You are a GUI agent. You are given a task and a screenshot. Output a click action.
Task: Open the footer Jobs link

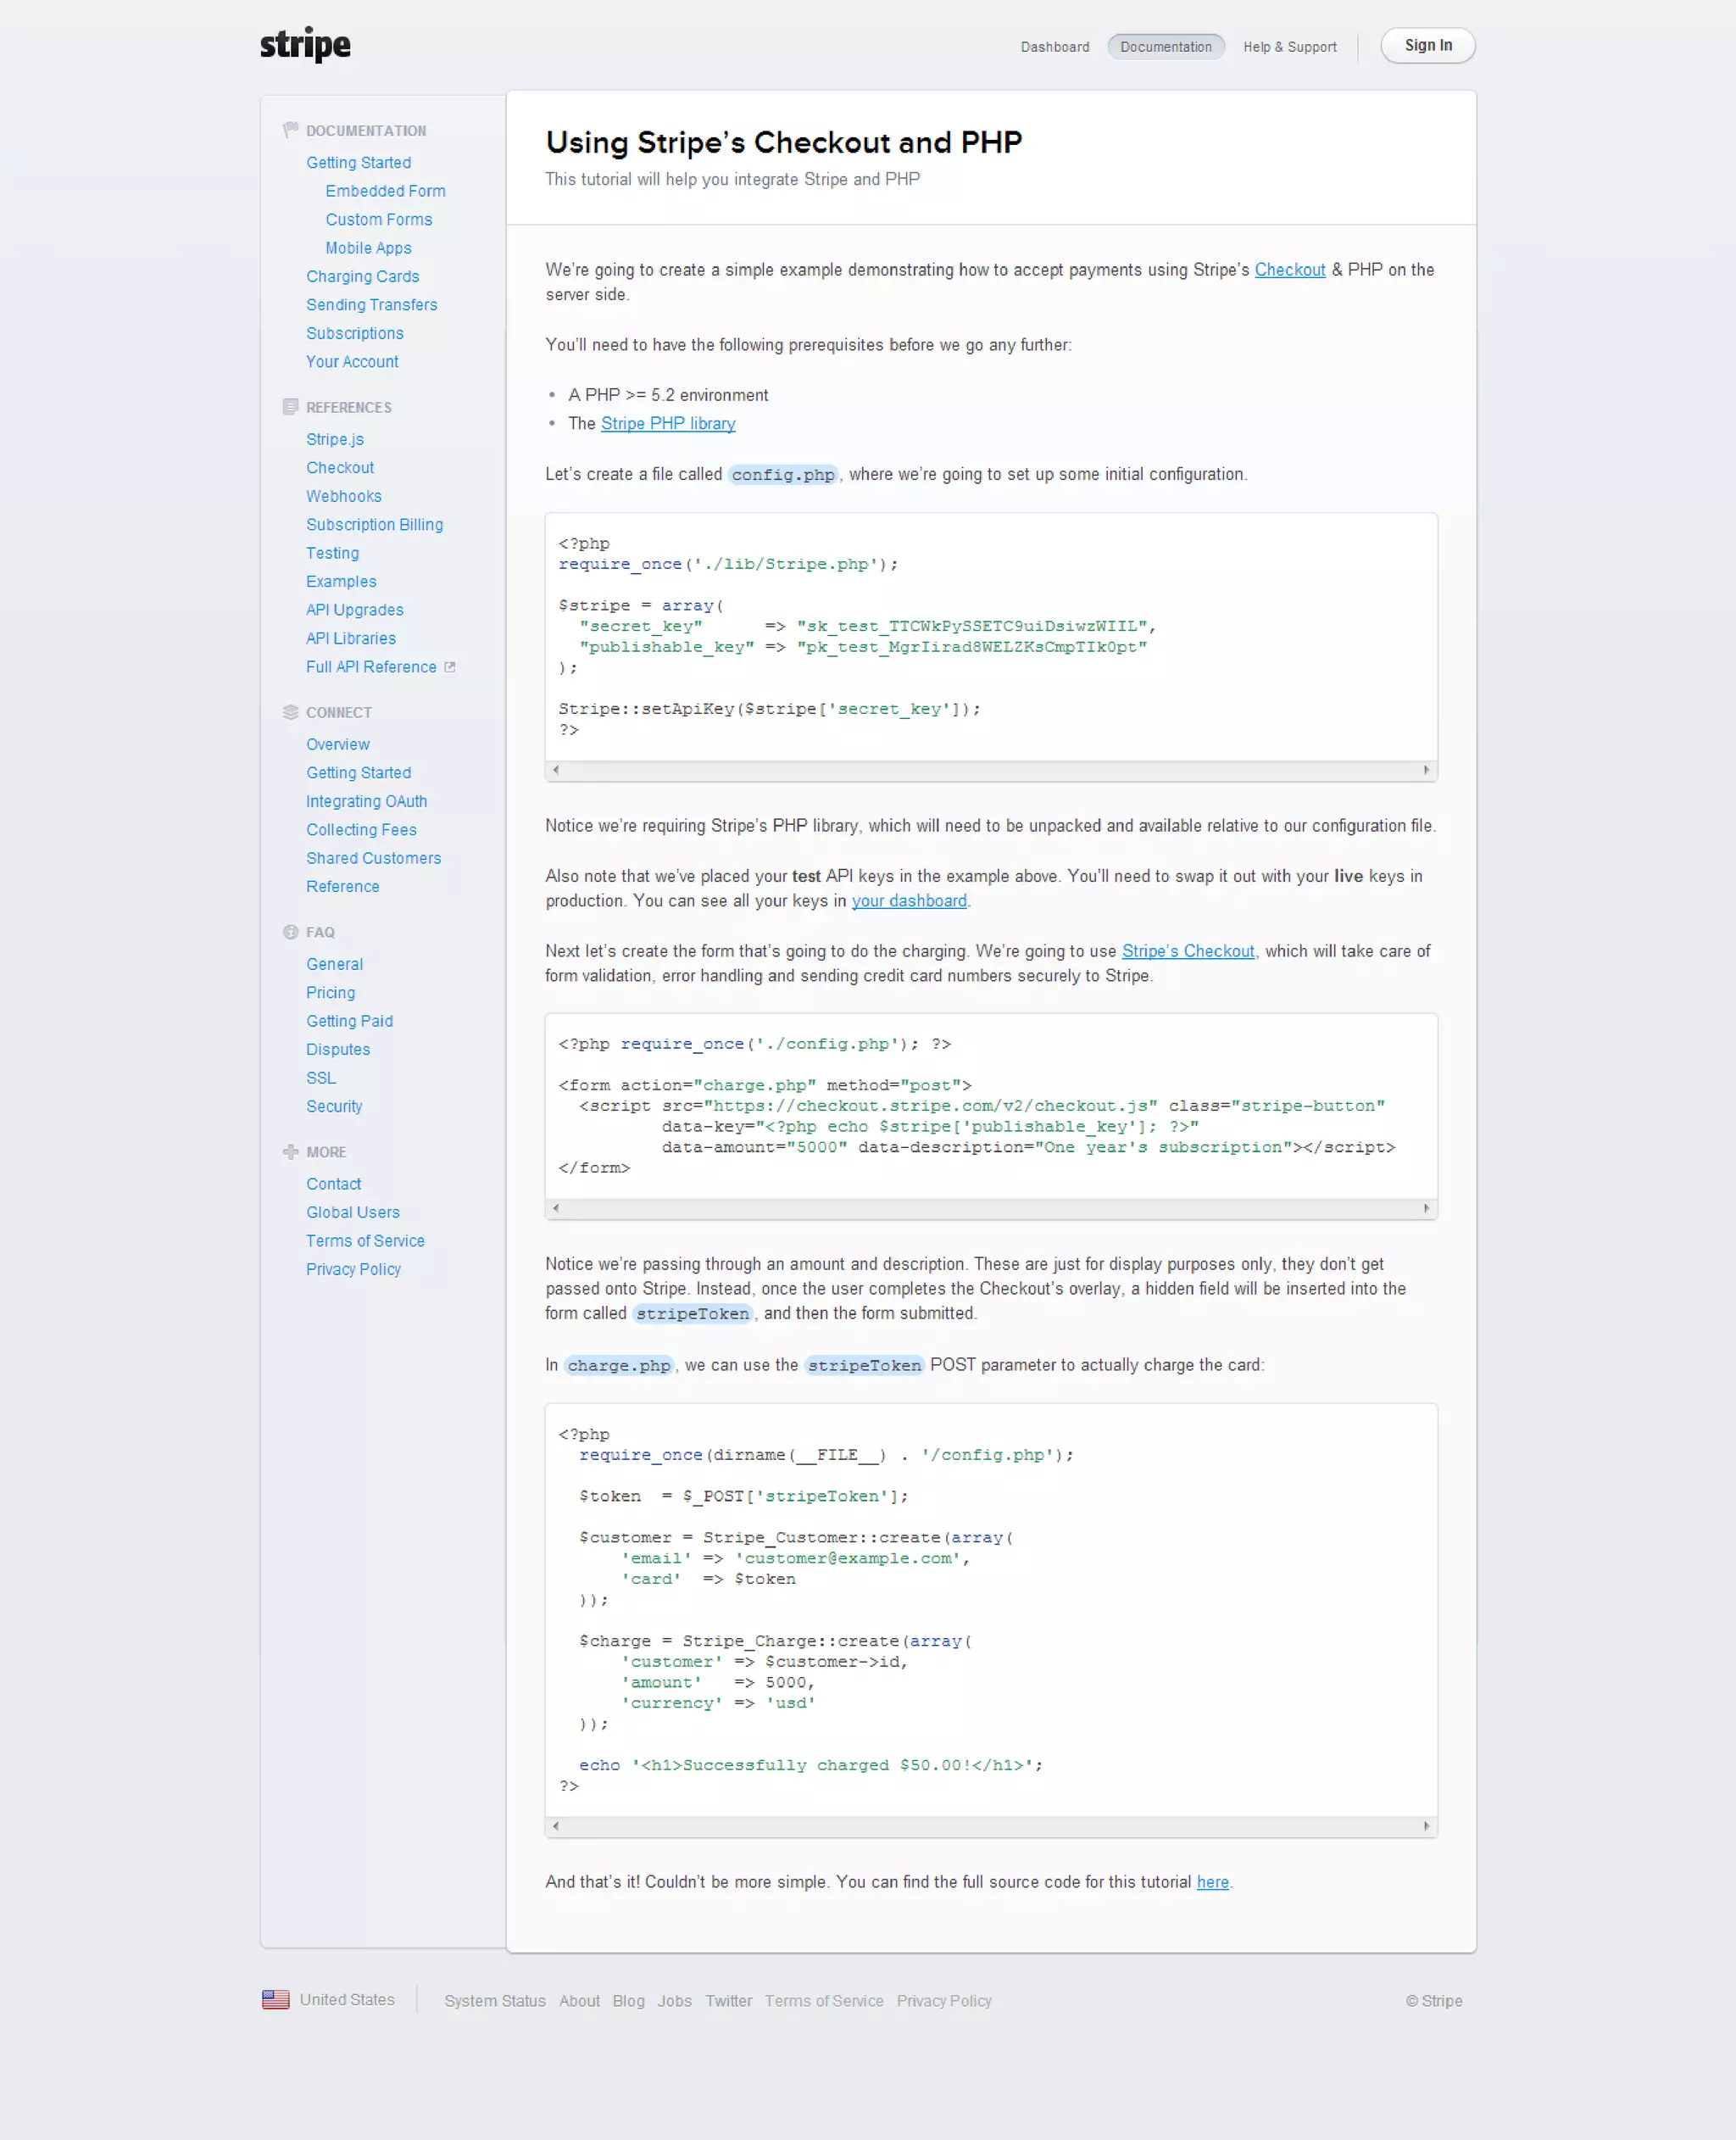(x=674, y=2001)
